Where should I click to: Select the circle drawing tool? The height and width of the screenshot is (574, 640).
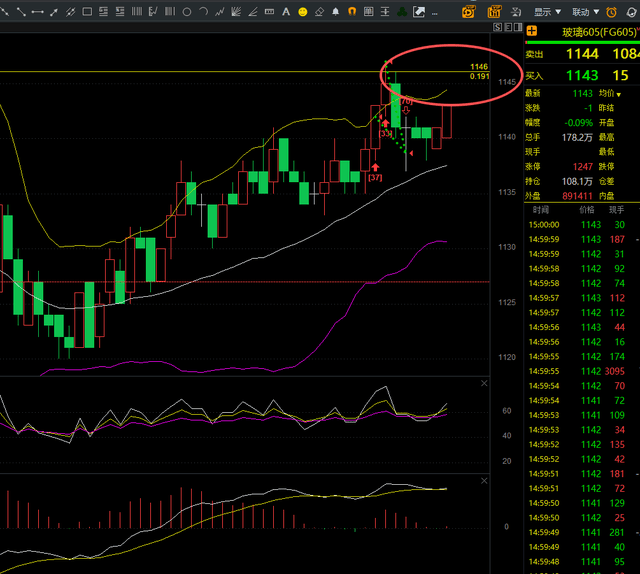(x=186, y=11)
